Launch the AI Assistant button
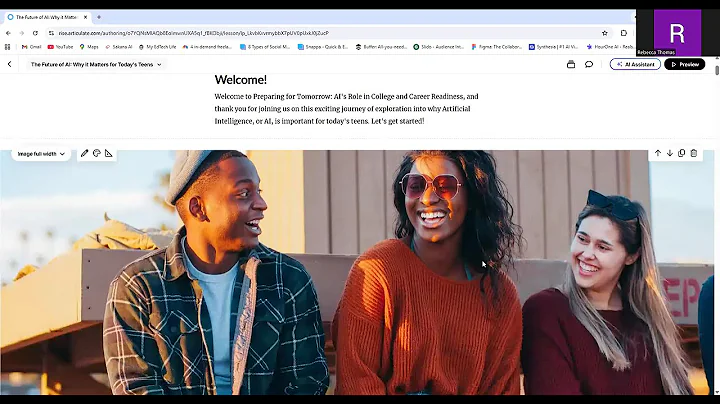Image resolution: width=720 pixels, height=404 pixels. (x=635, y=64)
